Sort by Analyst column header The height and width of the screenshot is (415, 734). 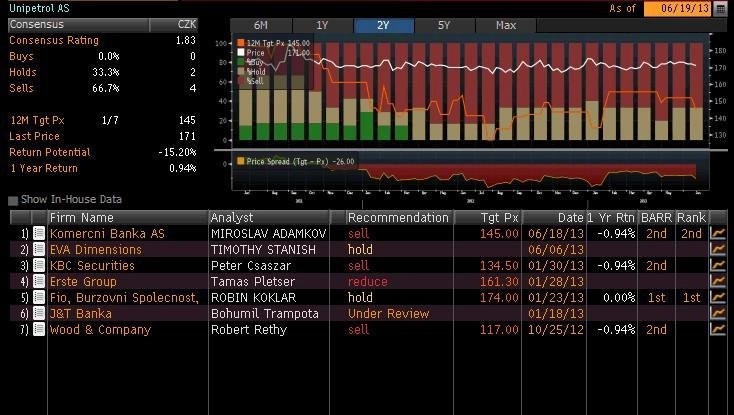click(x=269, y=218)
